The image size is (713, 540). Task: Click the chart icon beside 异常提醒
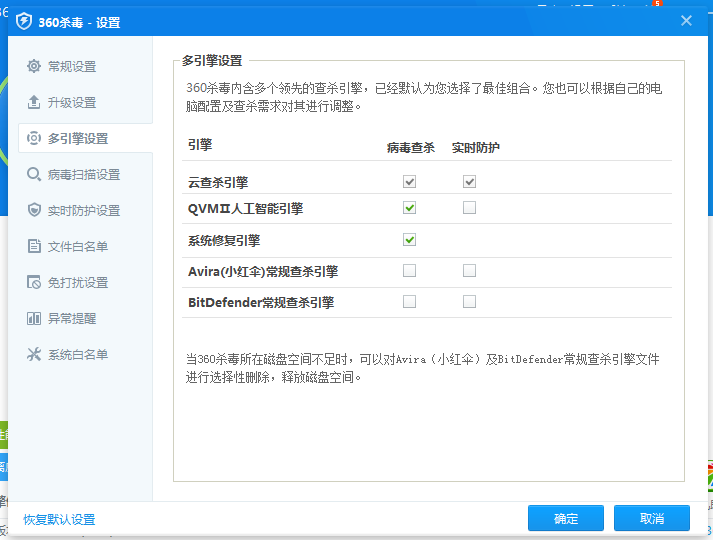(34, 318)
